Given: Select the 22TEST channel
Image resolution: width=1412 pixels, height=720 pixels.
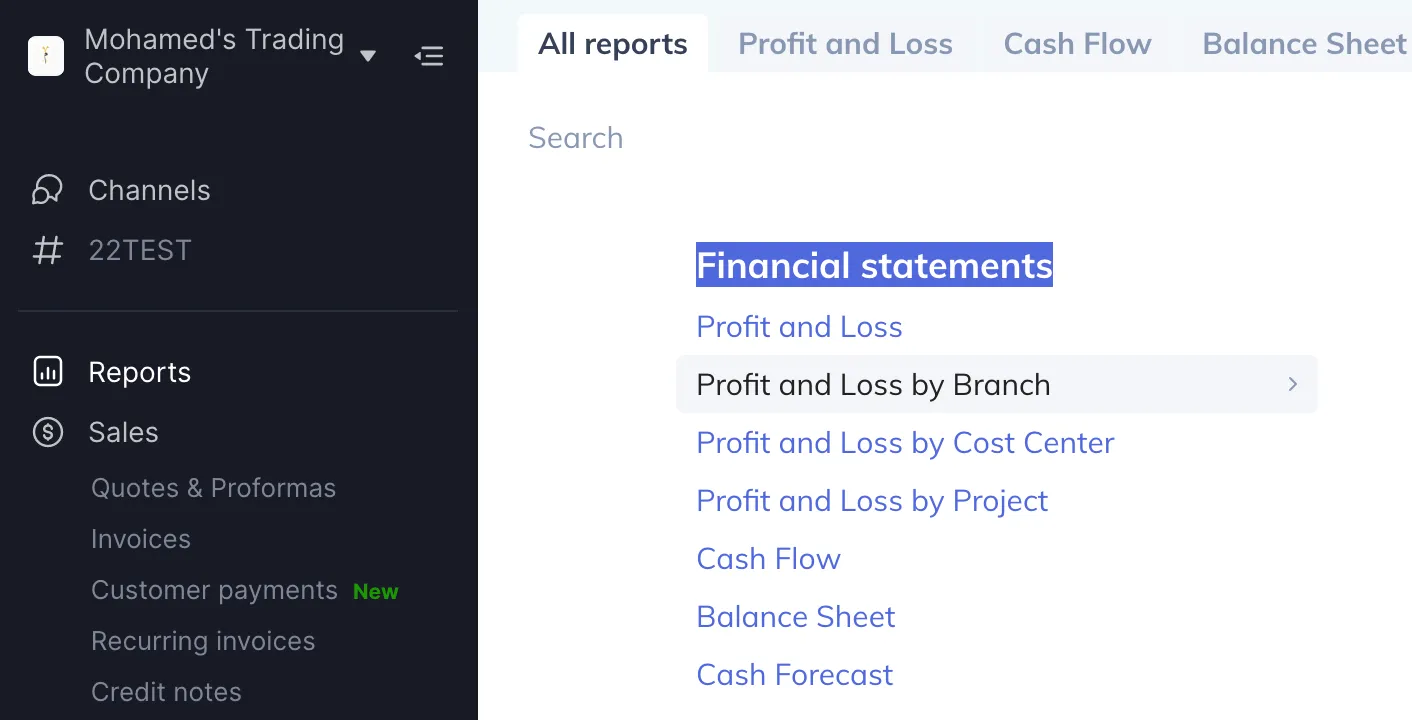Looking at the screenshot, I should 140,250.
